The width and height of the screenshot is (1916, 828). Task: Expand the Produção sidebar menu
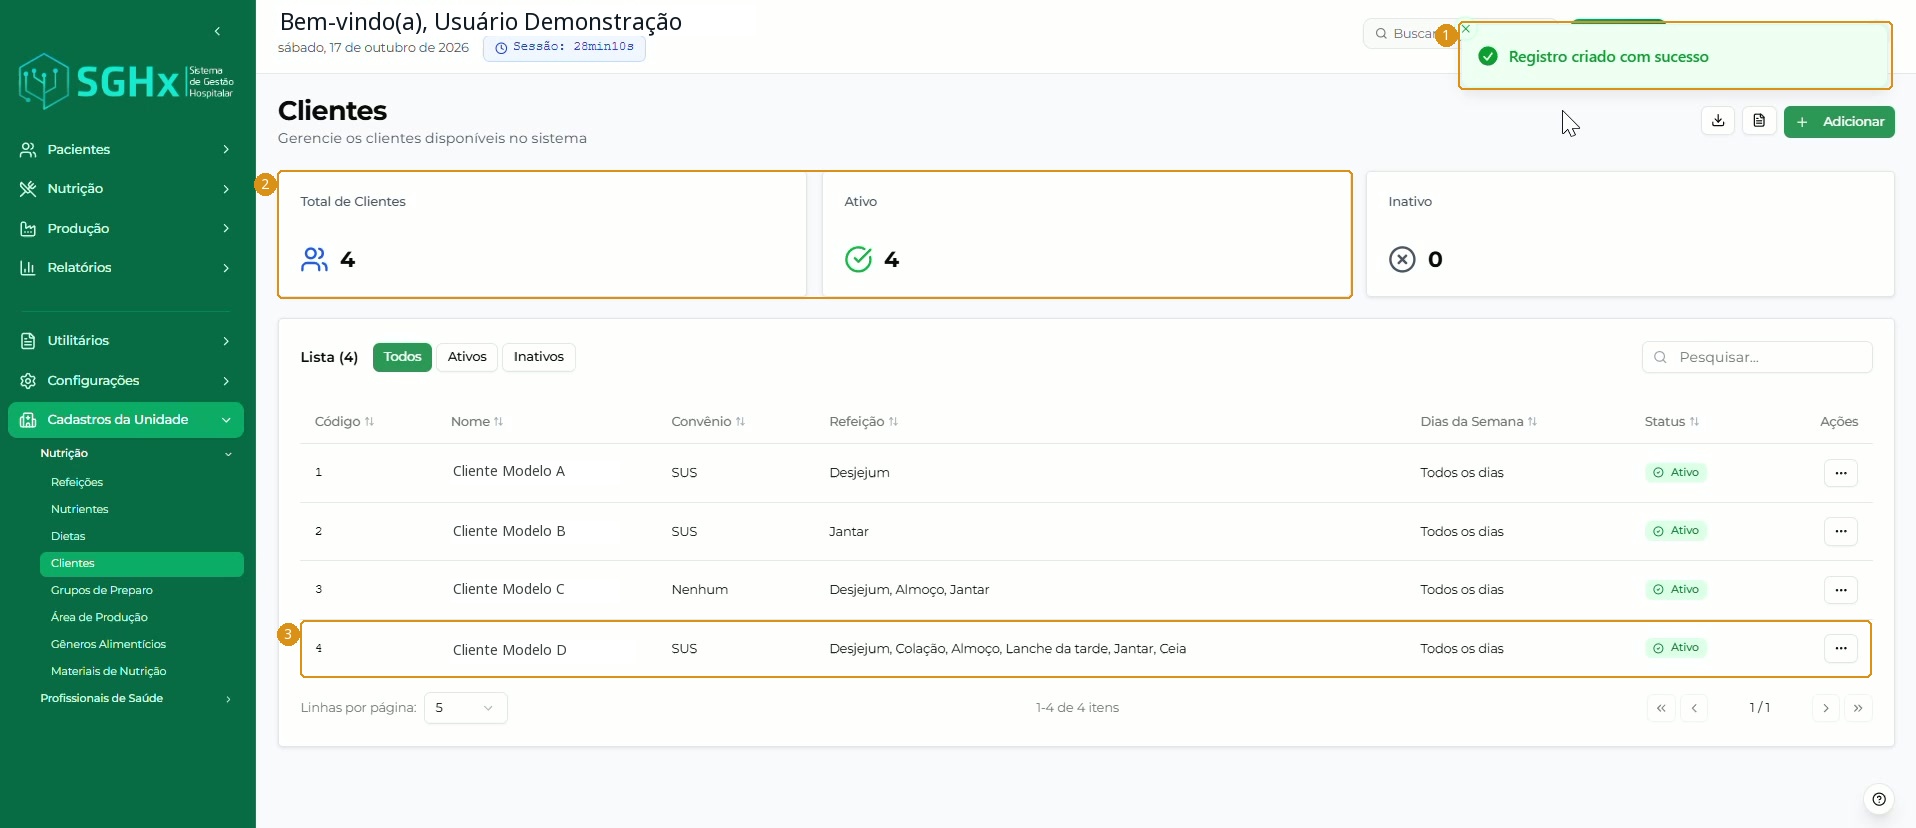tap(126, 228)
